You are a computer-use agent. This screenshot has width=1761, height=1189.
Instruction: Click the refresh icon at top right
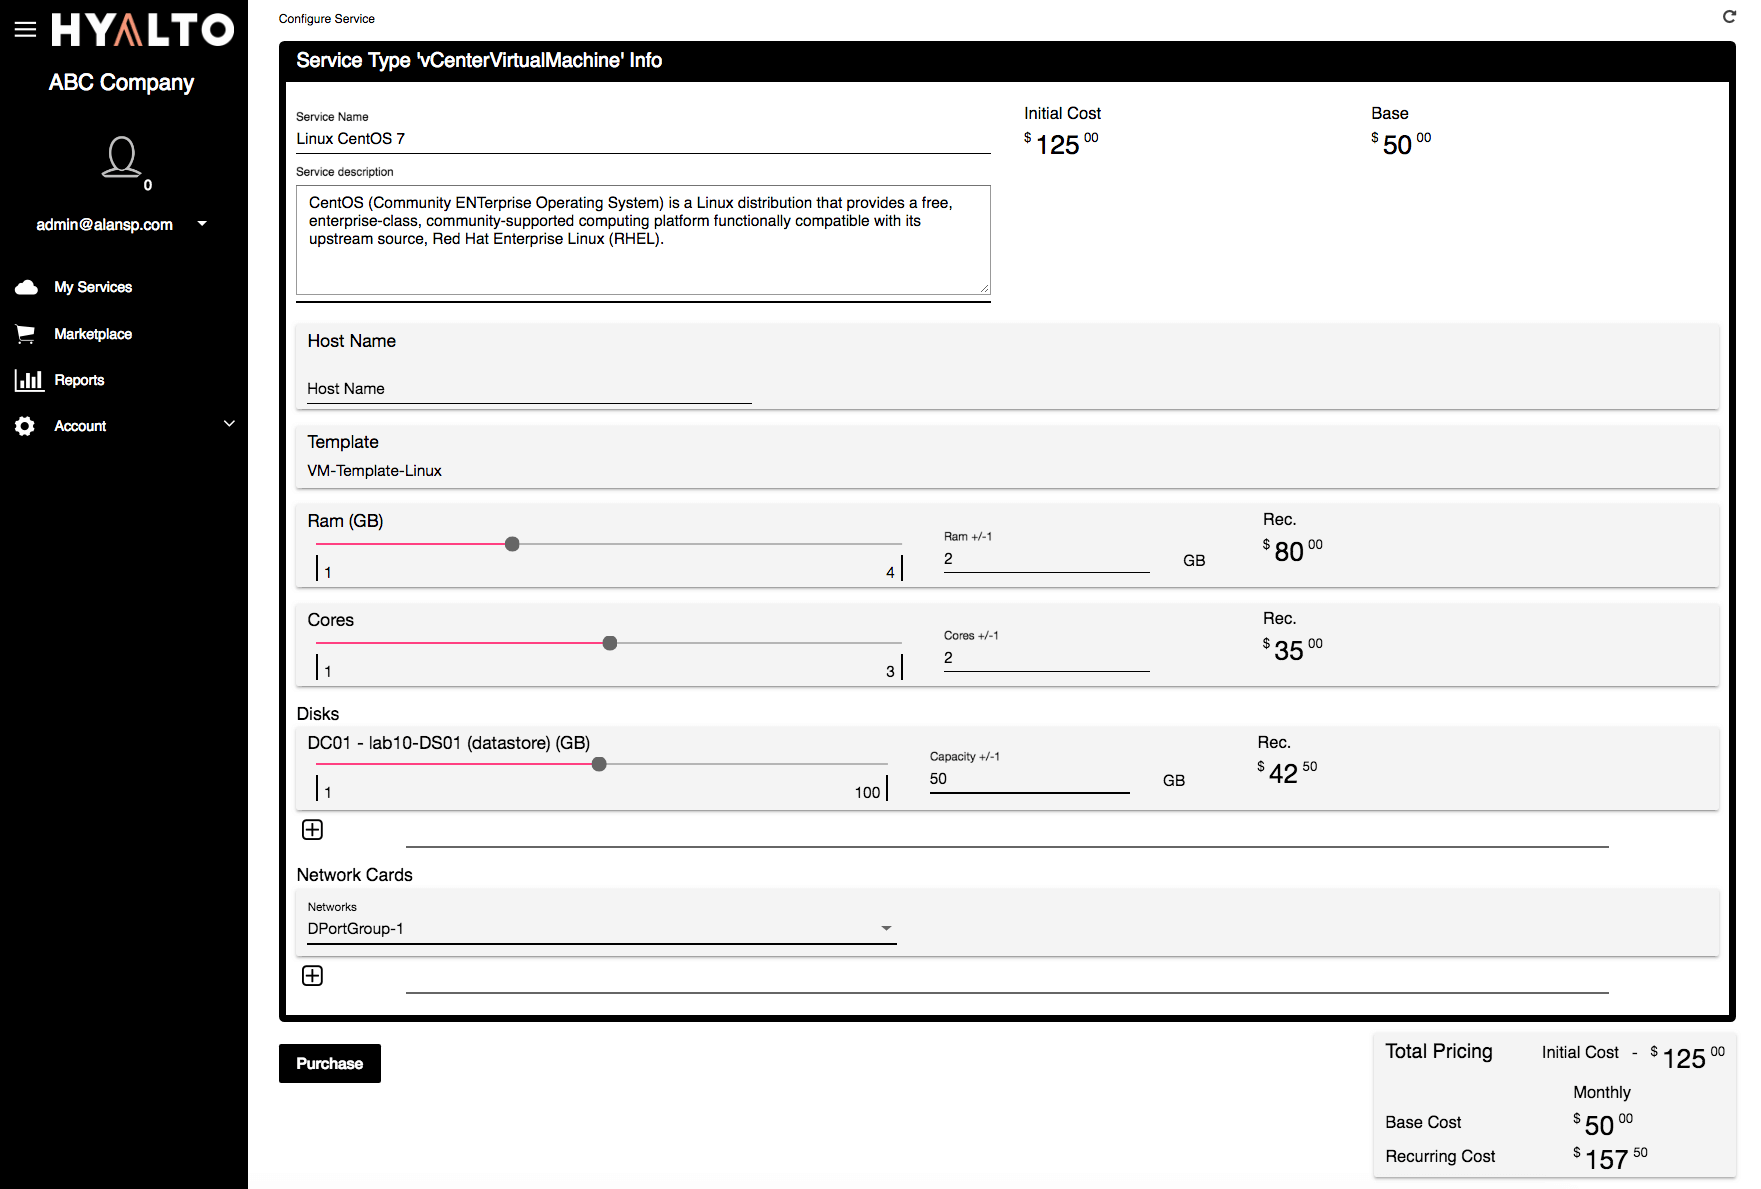(1729, 17)
